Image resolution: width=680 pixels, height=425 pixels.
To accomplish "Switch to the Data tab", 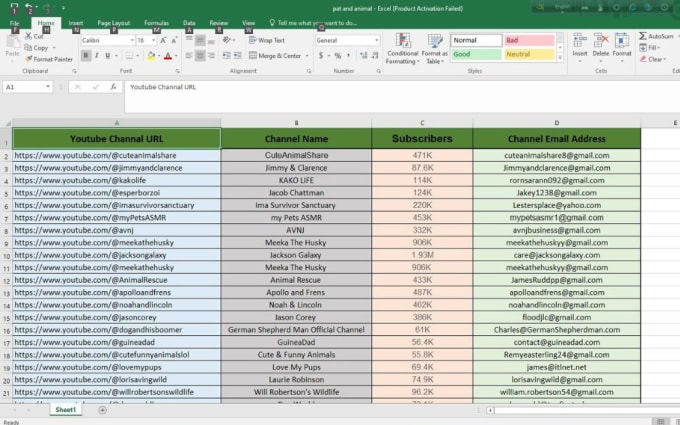I will [189, 23].
